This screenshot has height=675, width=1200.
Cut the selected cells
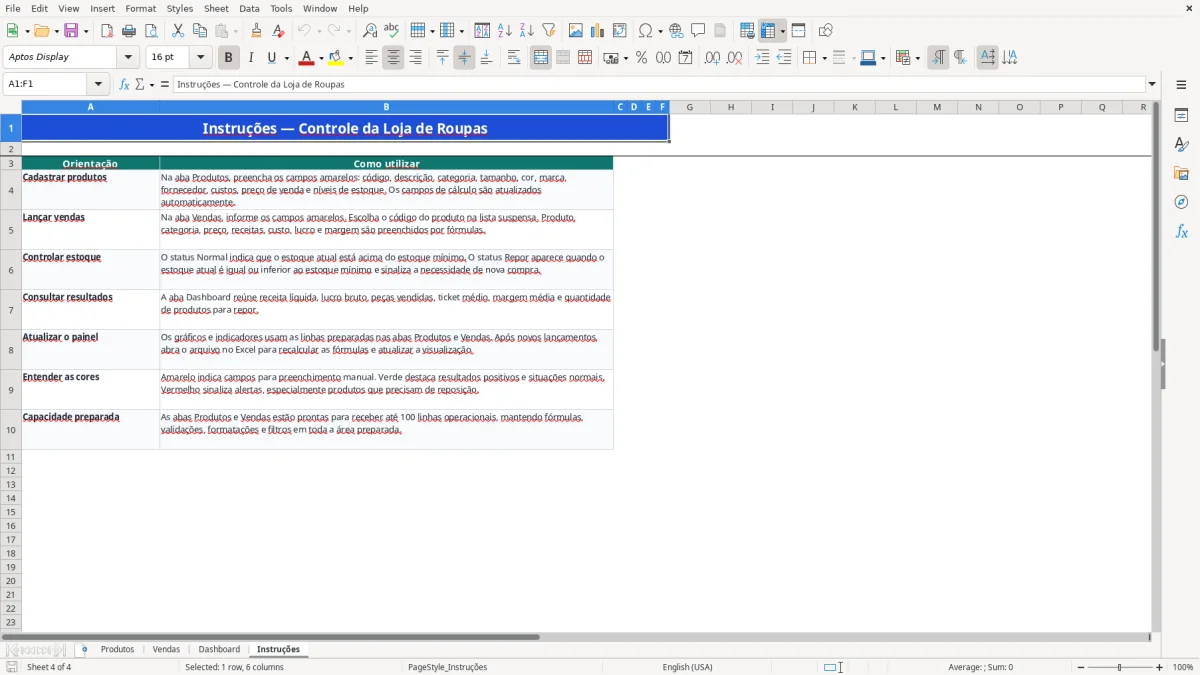178,31
